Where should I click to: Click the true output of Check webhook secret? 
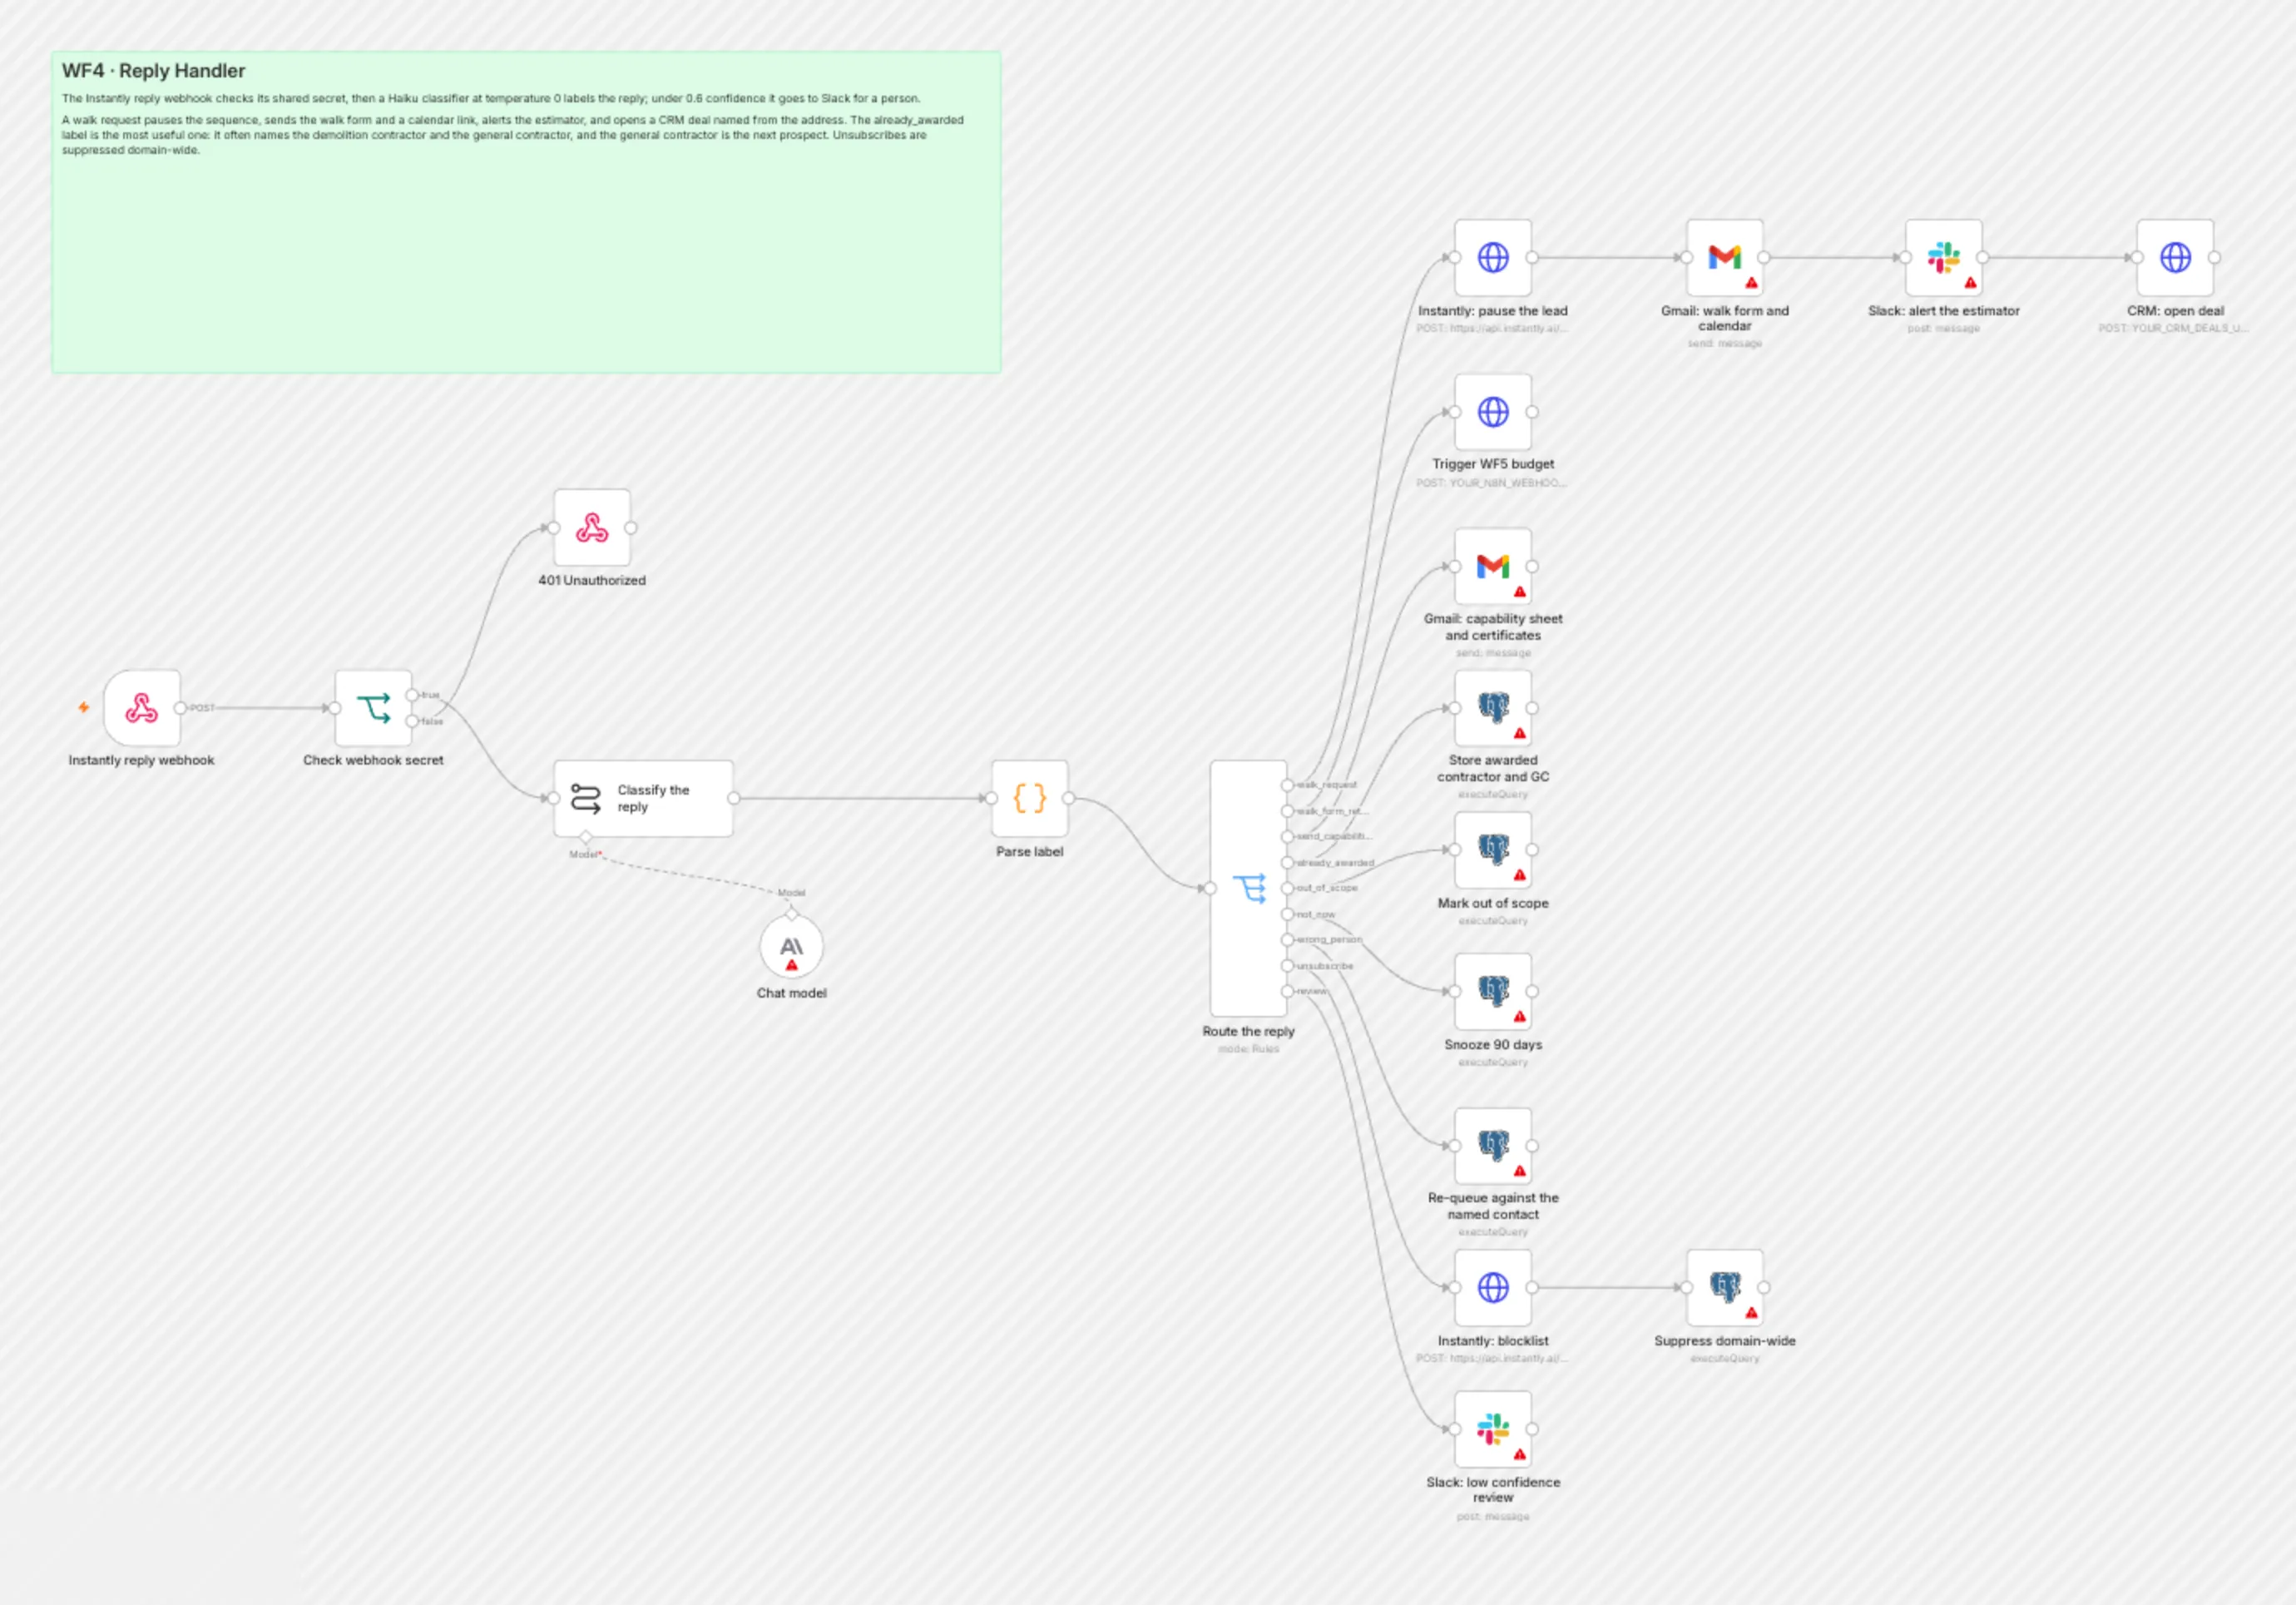[x=412, y=695]
